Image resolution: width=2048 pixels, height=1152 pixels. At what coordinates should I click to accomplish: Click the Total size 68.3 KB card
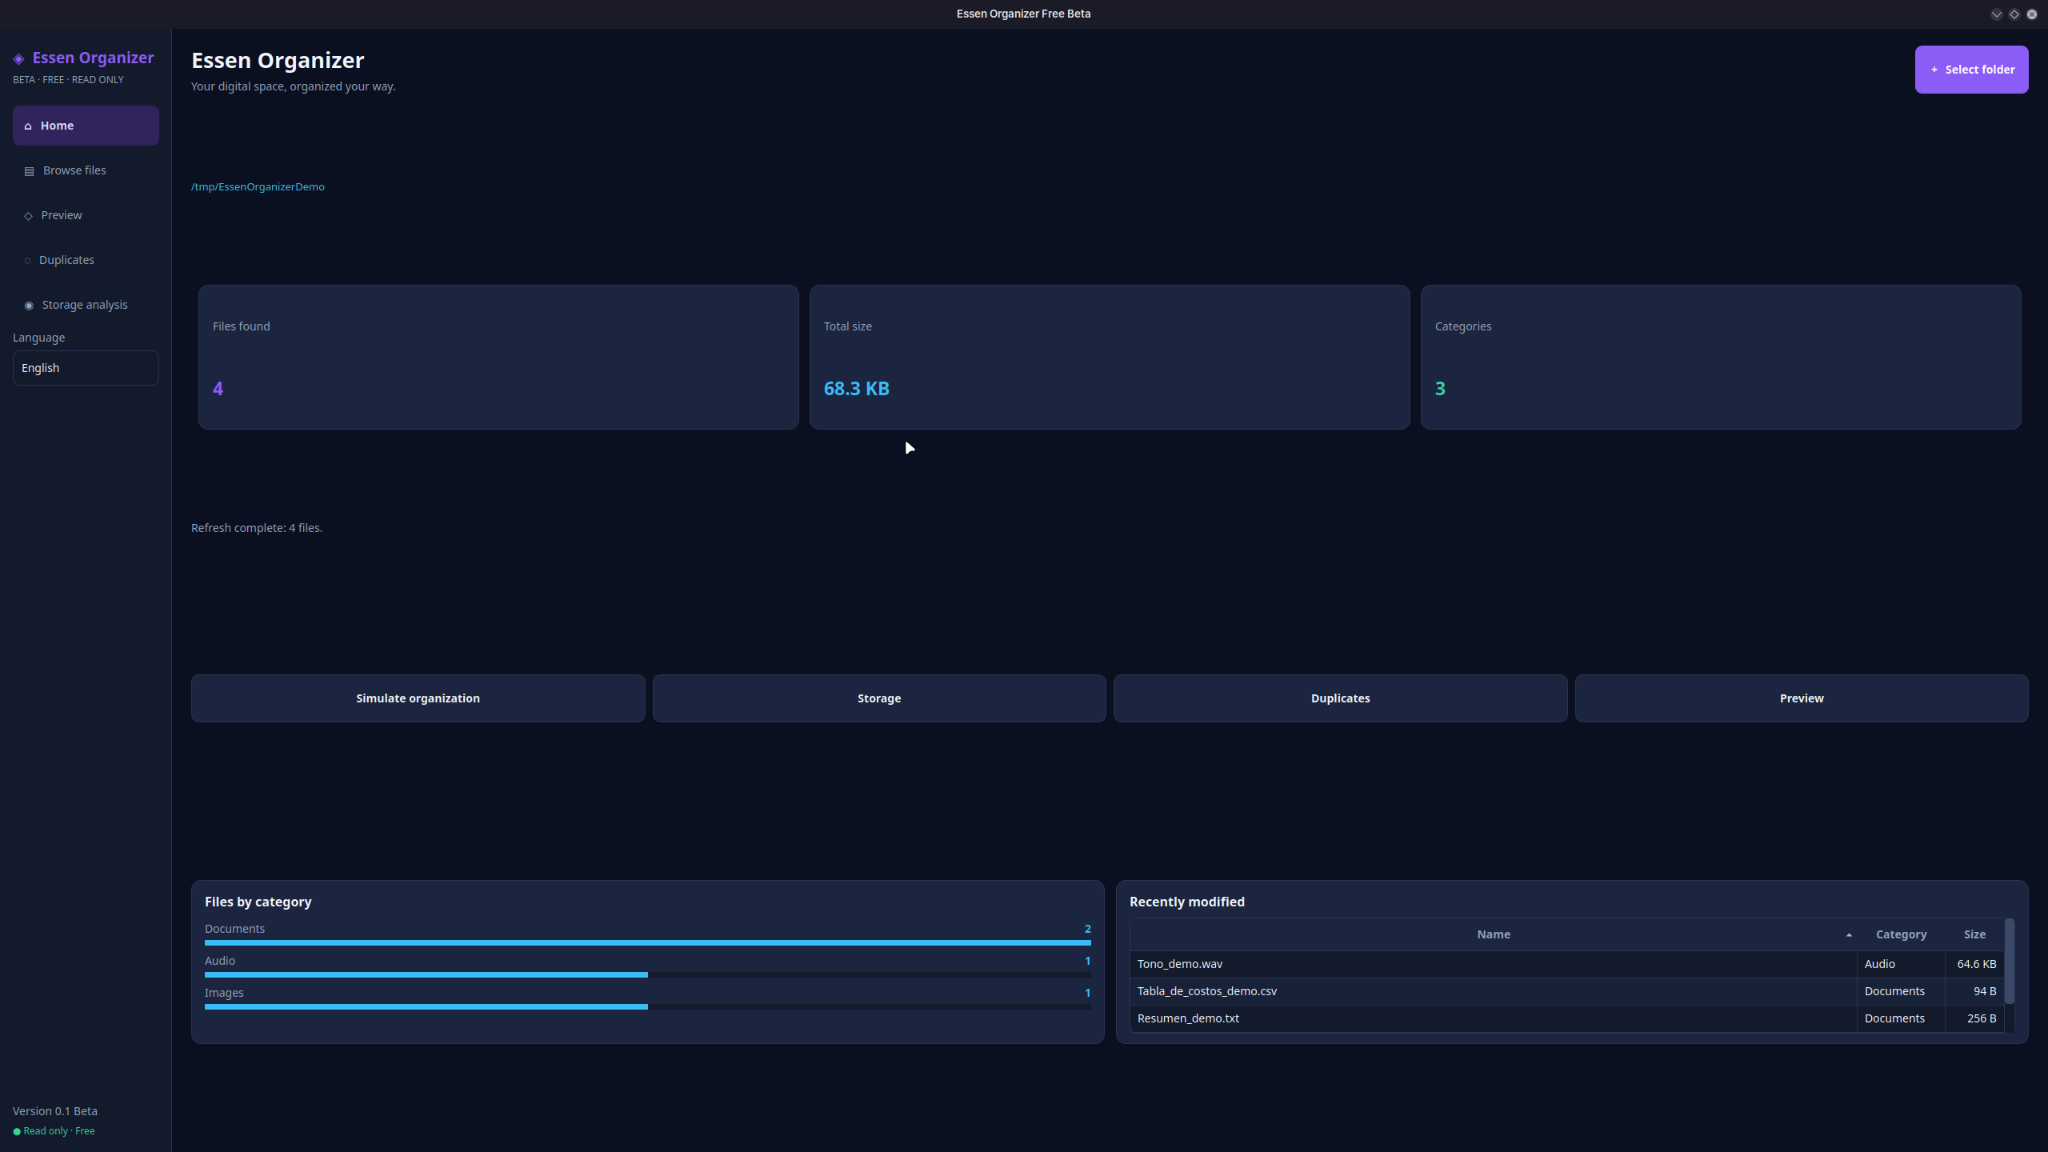(x=1109, y=357)
